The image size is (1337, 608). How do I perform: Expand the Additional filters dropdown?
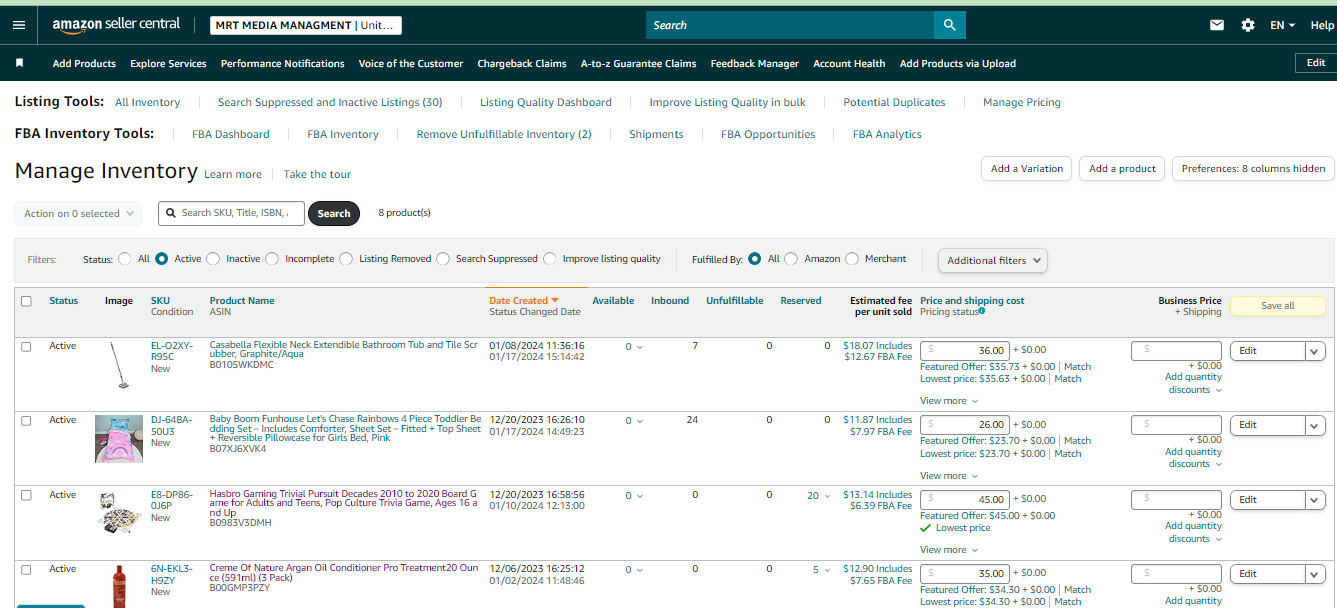(993, 260)
